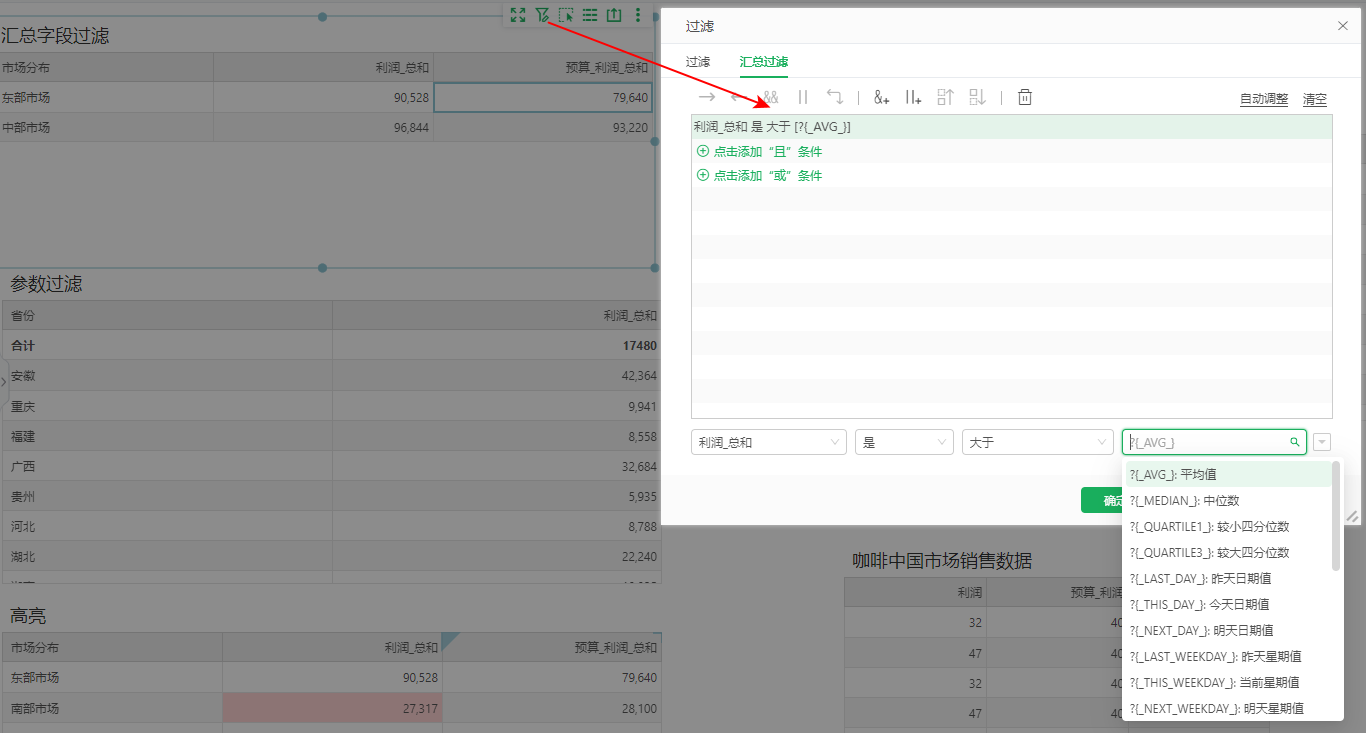Image resolution: width=1366 pixels, height=733 pixels.
Task: Open the three-dot more menu on component toolbar
Action: point(638,15)
